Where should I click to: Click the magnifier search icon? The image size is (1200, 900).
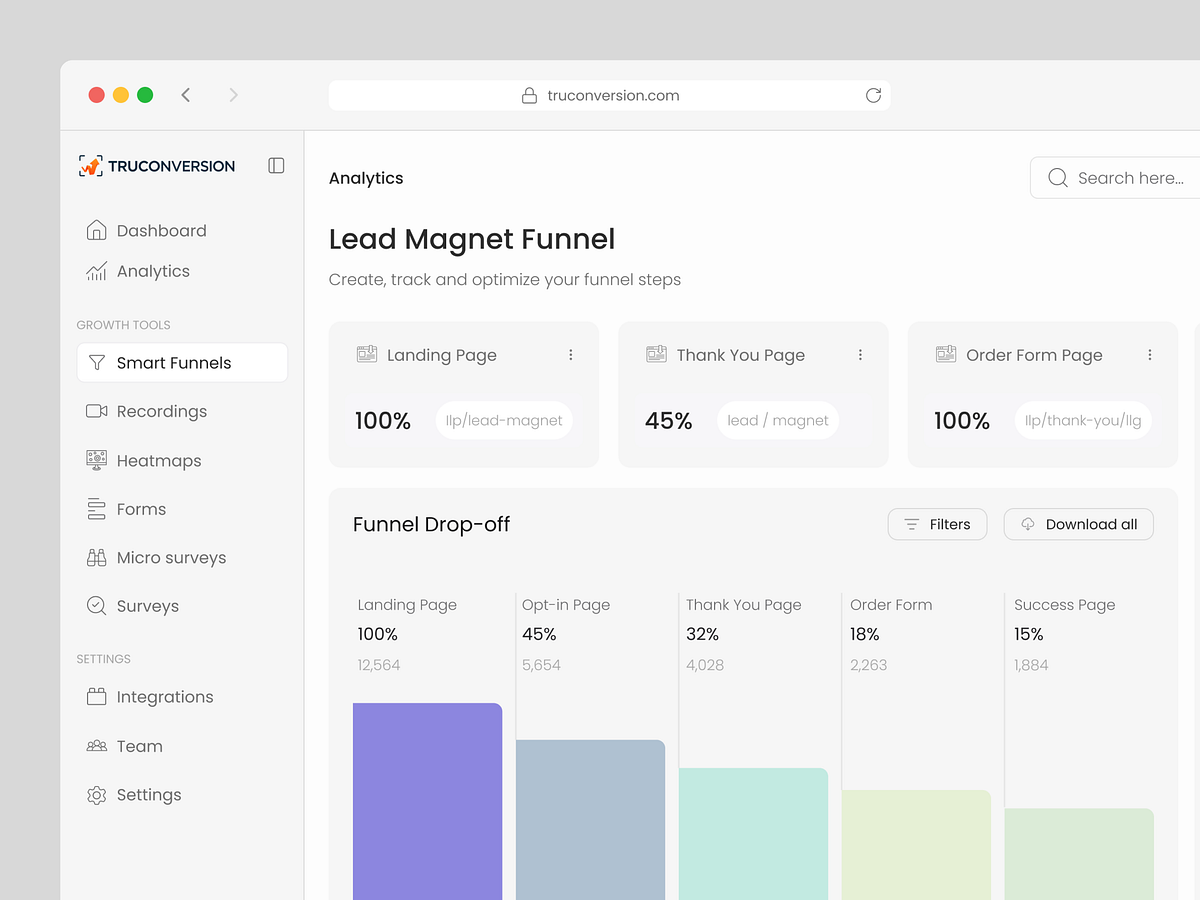(1057, 178)
